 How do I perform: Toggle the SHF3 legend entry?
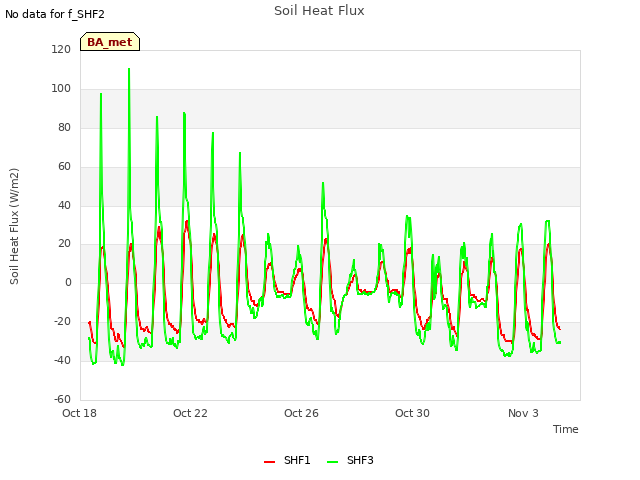pos(350,460)
